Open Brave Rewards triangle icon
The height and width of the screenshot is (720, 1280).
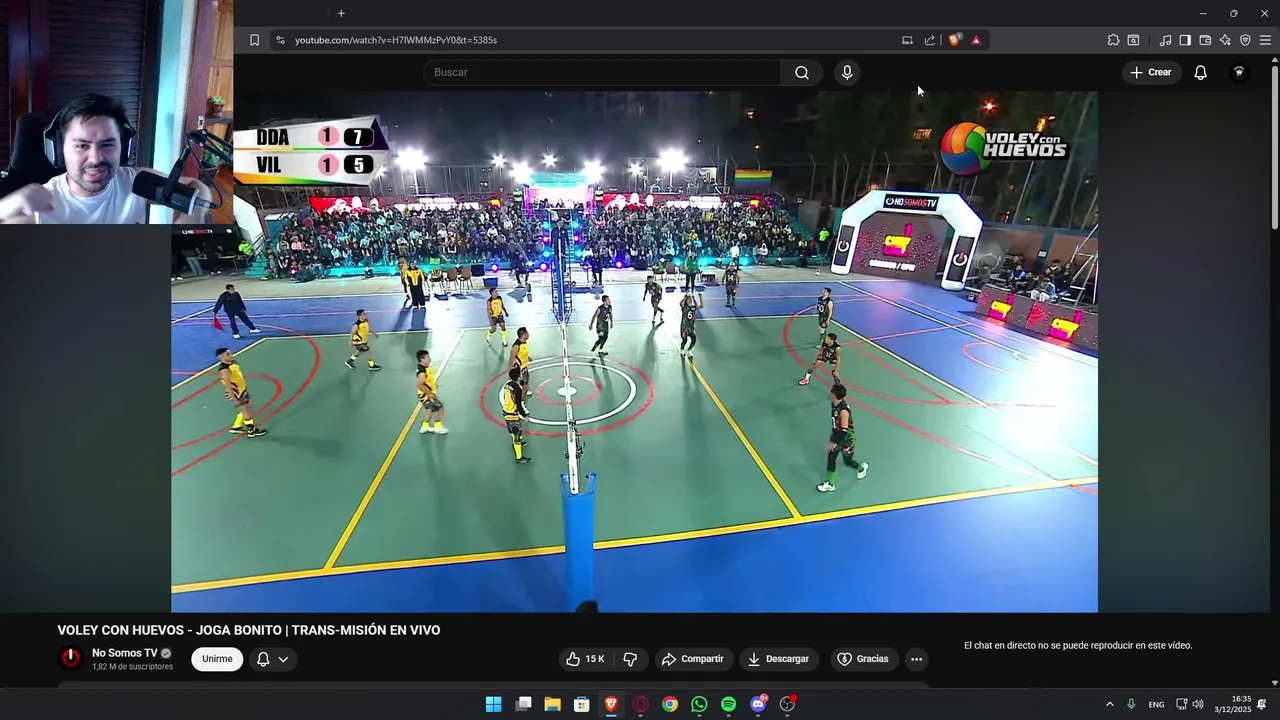(x=976, y=40)
